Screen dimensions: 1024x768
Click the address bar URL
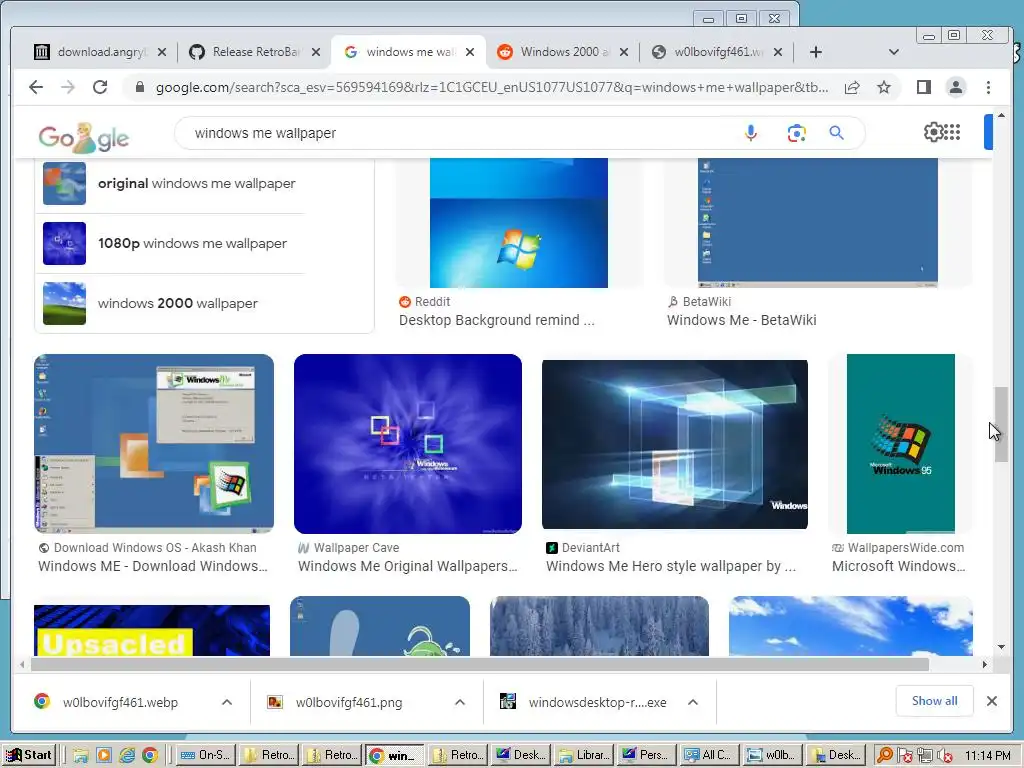[492, 88]
